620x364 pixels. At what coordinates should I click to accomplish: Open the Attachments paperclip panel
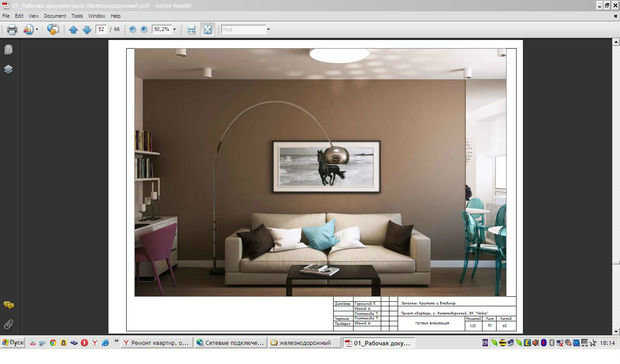[x=8, y=324]
